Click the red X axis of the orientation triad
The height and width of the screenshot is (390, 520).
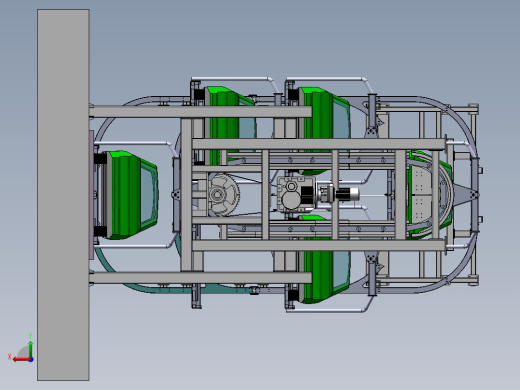21,359
